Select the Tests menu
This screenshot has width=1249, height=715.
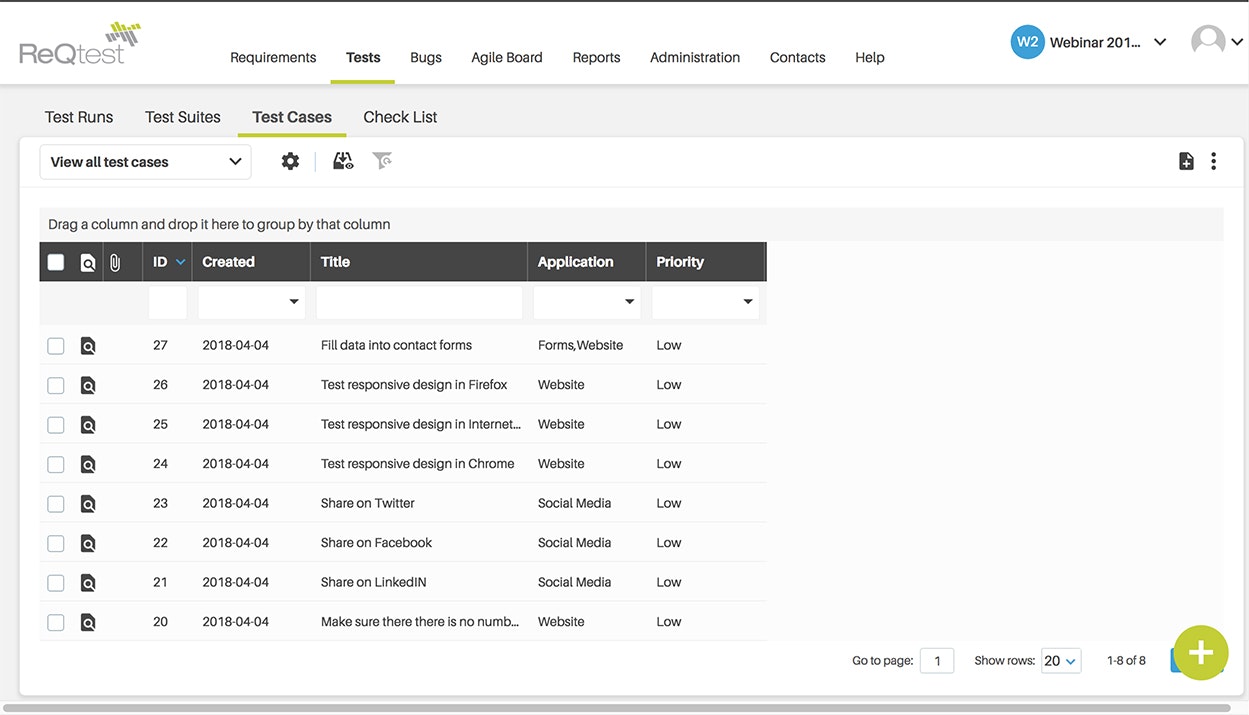click(x=363, y=57)
